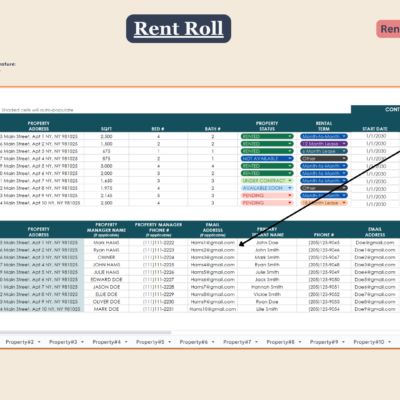Open the UNDER CONTRACT property status dropdown

tap(267, 181)
